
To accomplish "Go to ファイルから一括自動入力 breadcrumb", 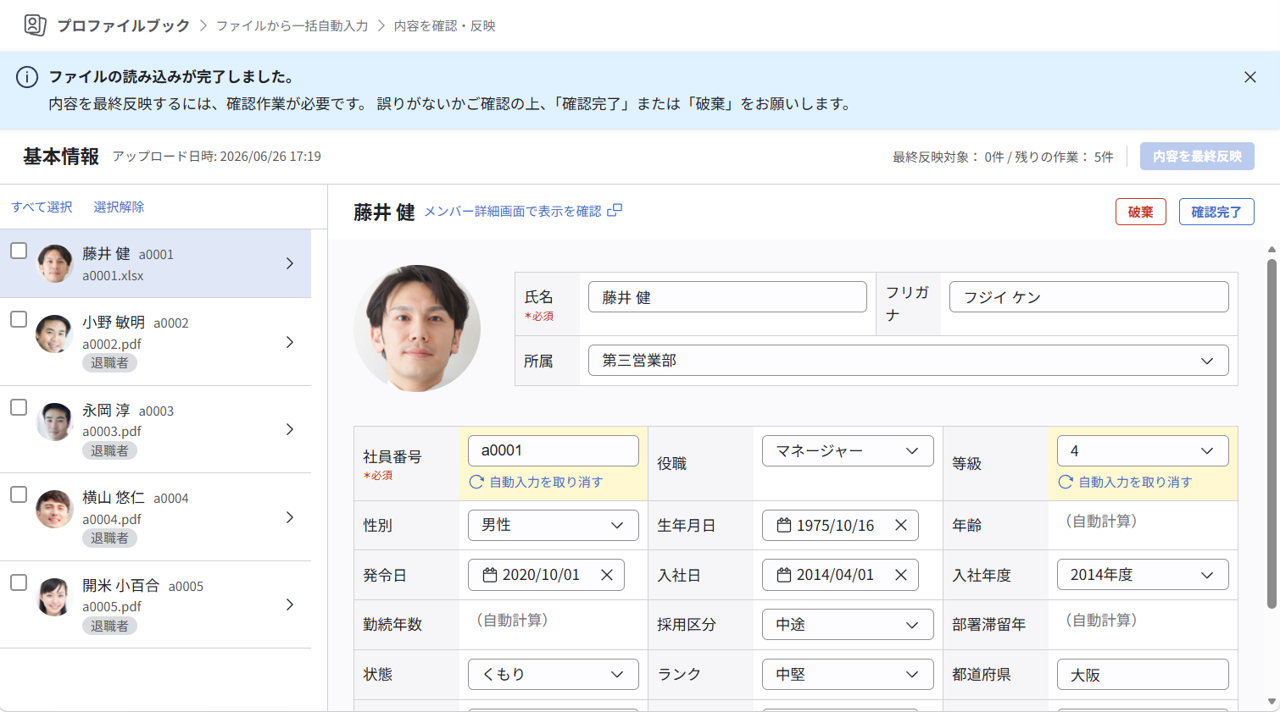I will [292, 26].
